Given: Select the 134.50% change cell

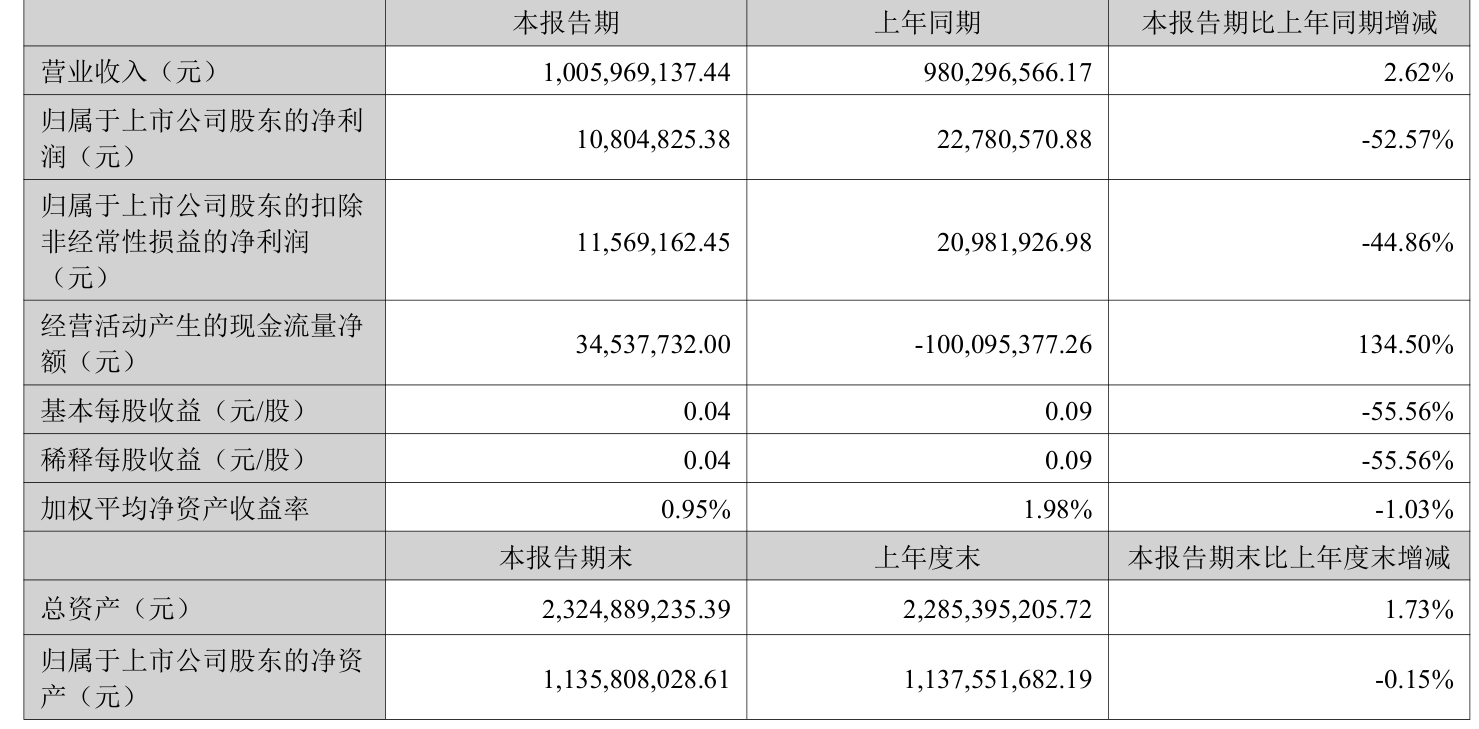Looking at the screenshot, I should click(x=1409, y=344).
